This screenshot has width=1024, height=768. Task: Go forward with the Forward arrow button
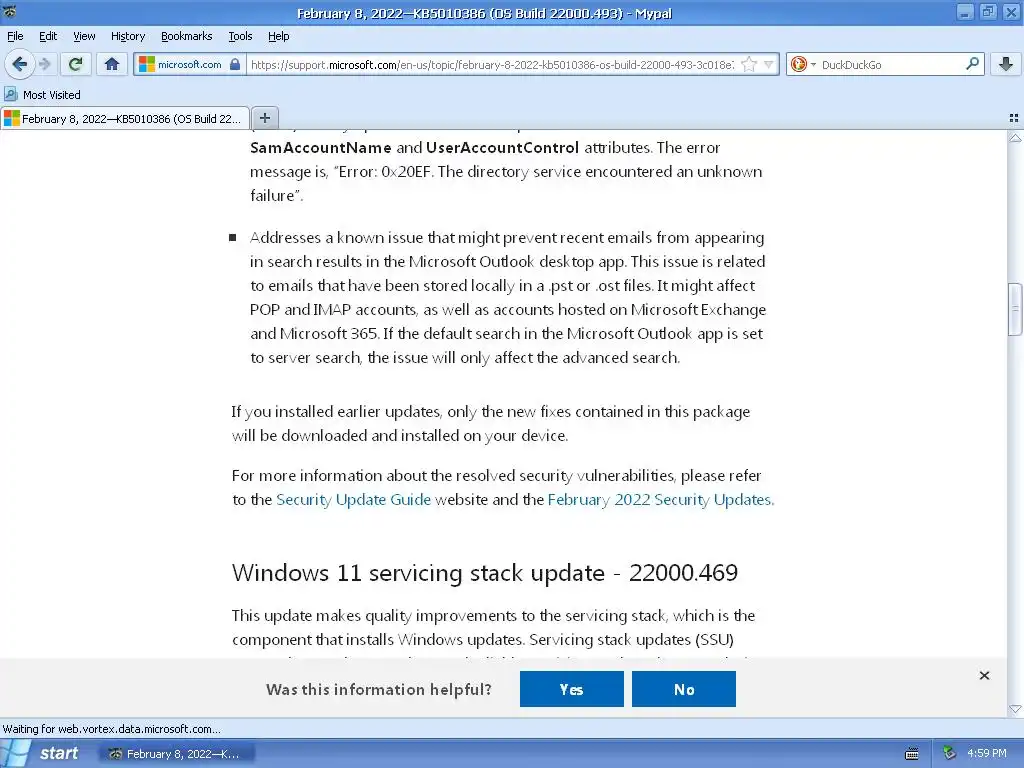click(x=45, y=64)
